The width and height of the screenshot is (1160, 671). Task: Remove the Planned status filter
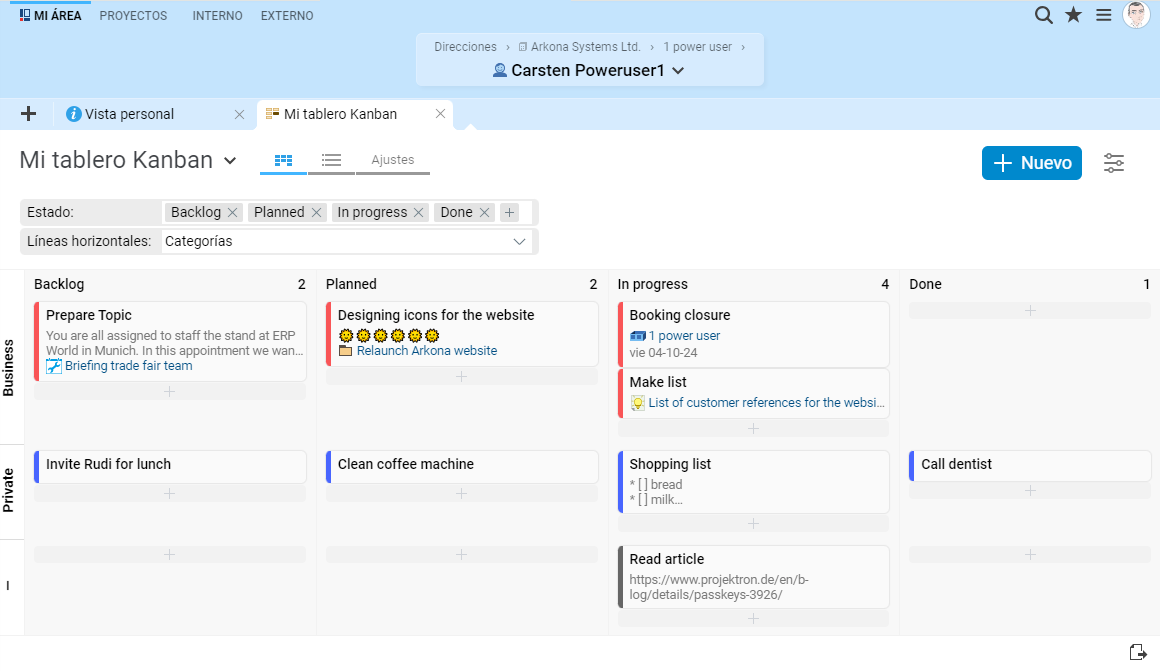[x=317, y=212]
